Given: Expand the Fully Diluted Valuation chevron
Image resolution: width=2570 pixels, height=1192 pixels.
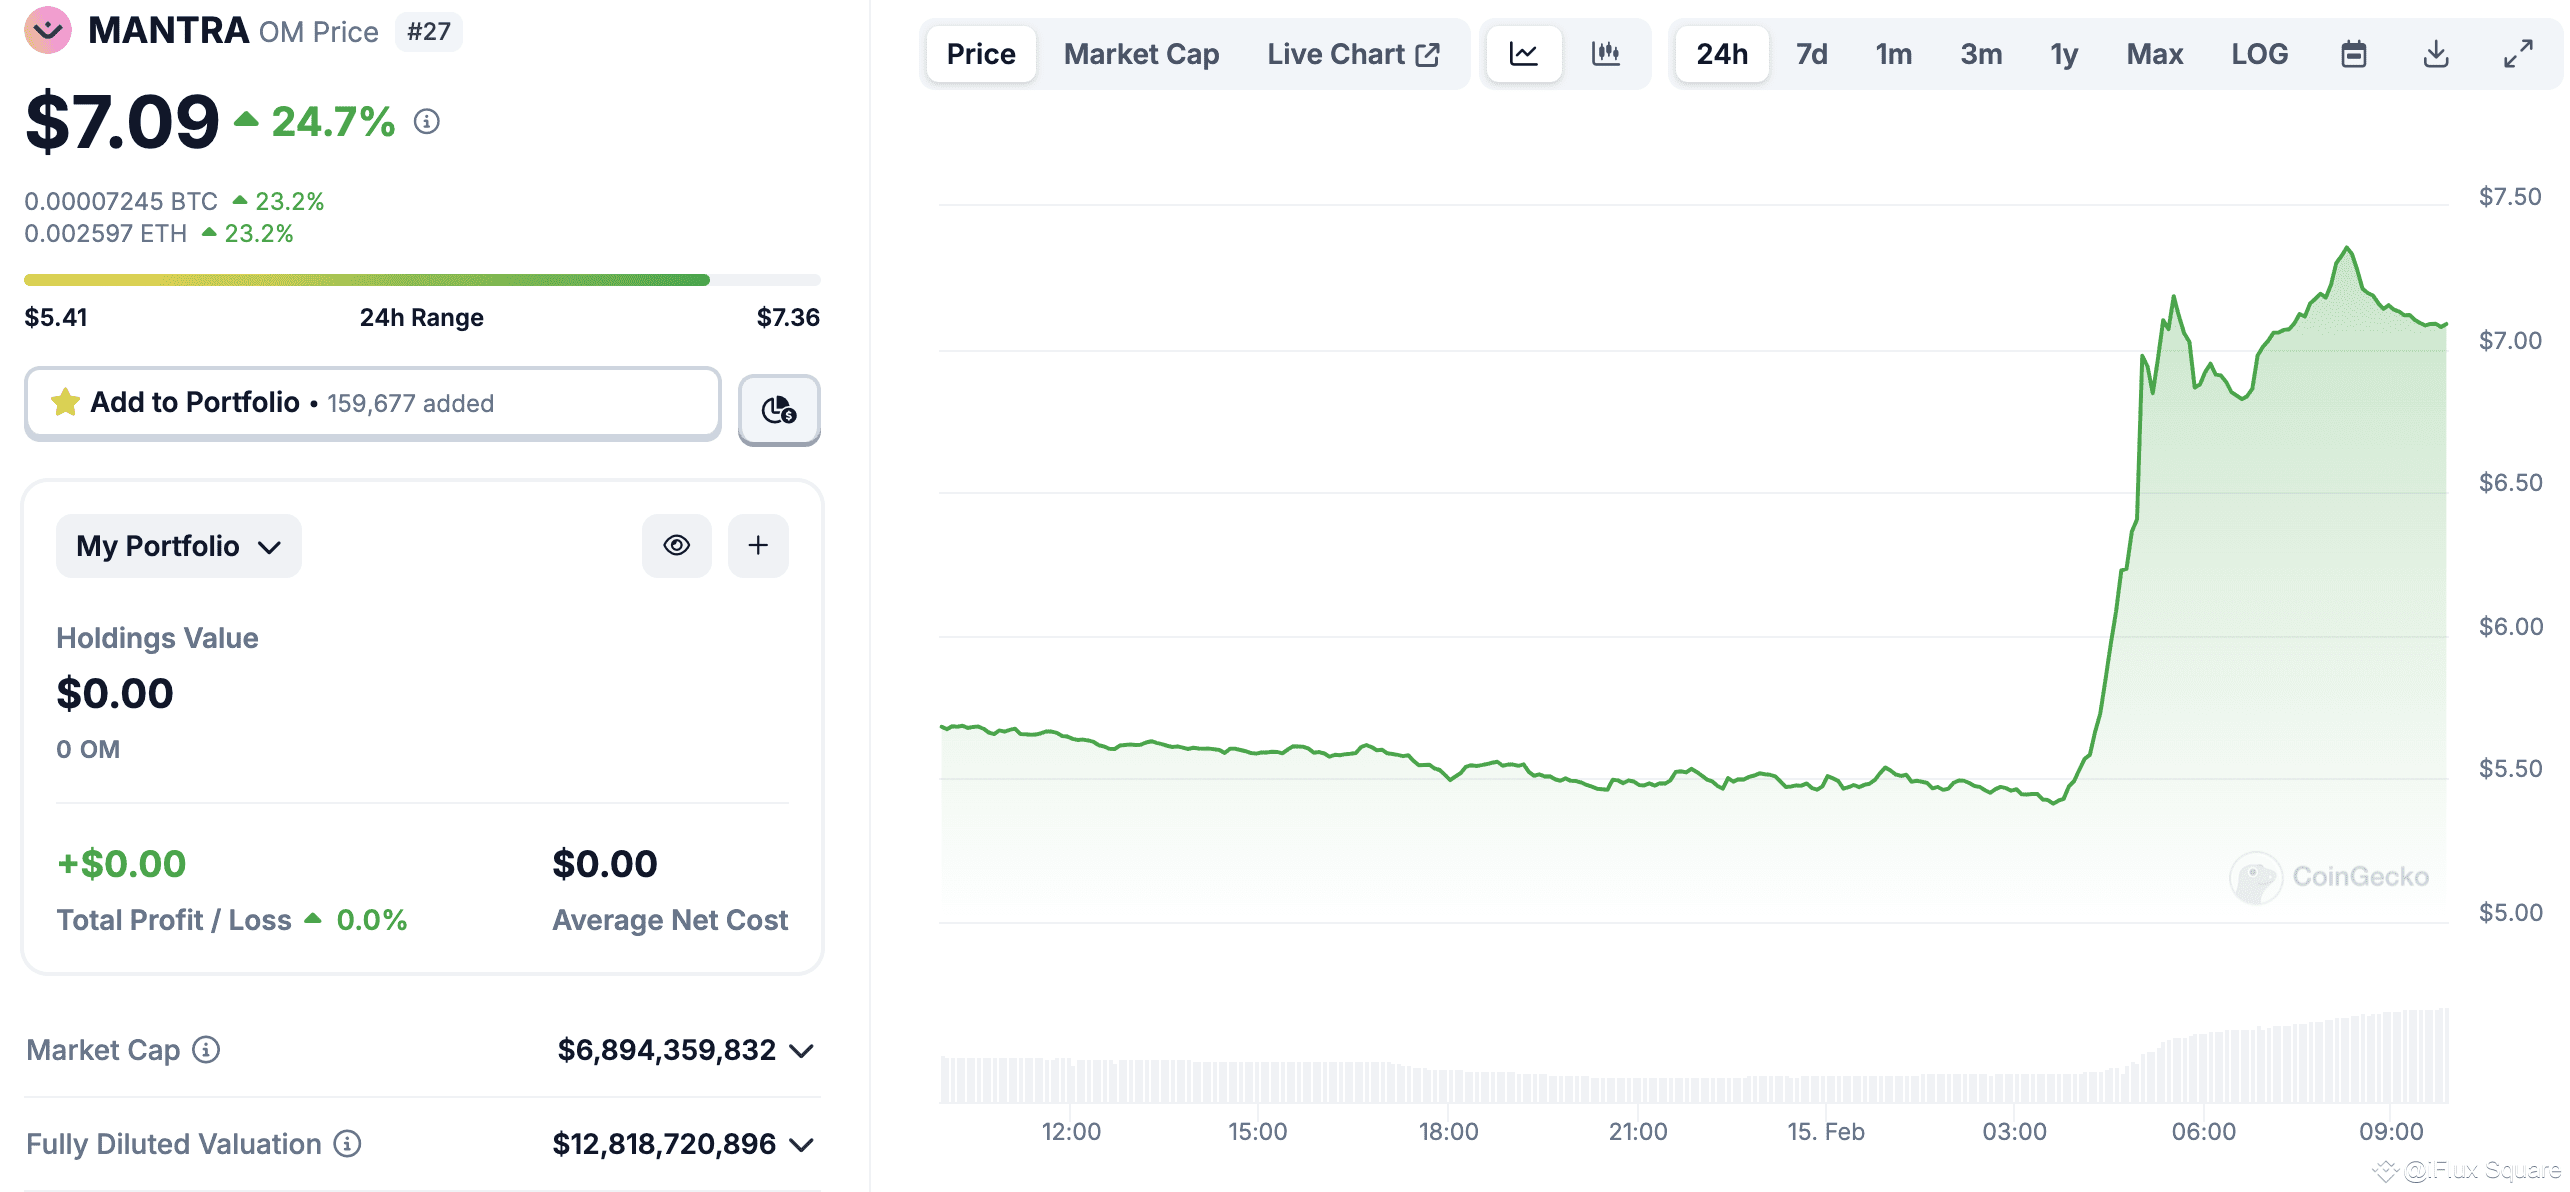Looking at the screenshot, I should [802, 1144].
